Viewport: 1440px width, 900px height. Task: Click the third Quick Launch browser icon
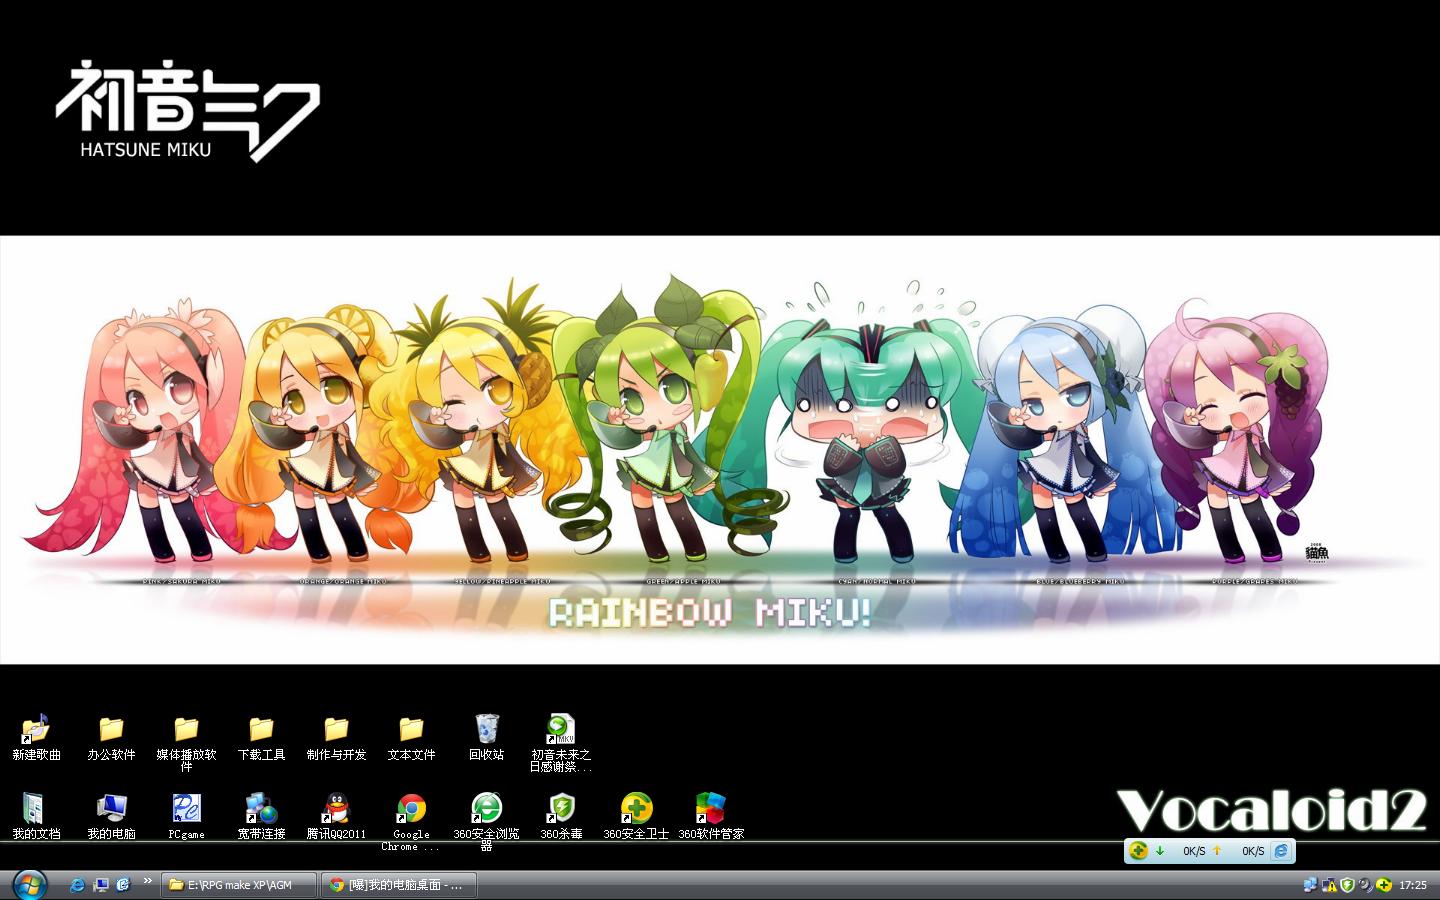[x=123, y=885]
